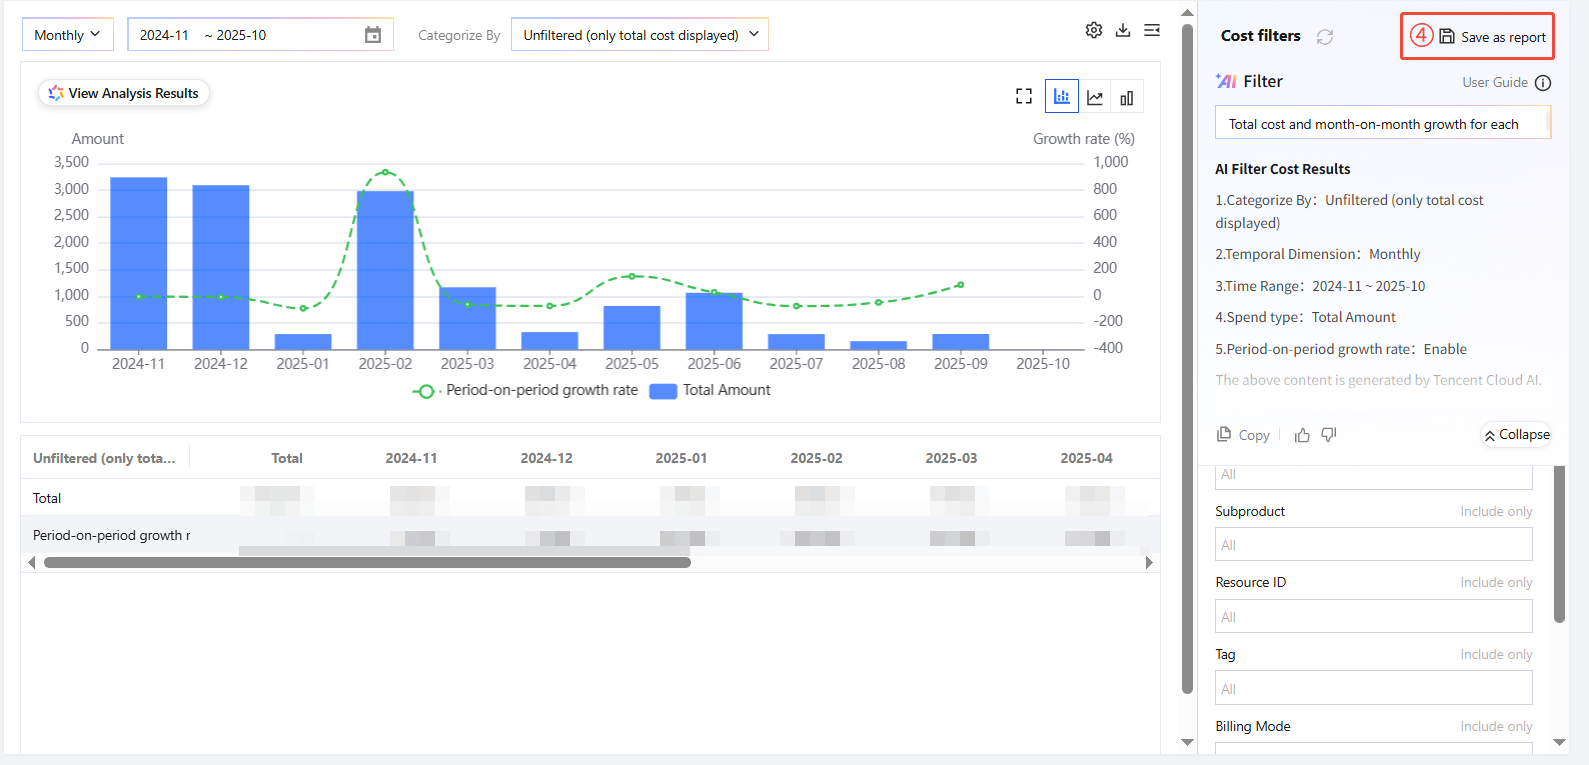1589x765 pixels.
Task: Switch to combined bar-line chart view
Action: point(1062,97)
